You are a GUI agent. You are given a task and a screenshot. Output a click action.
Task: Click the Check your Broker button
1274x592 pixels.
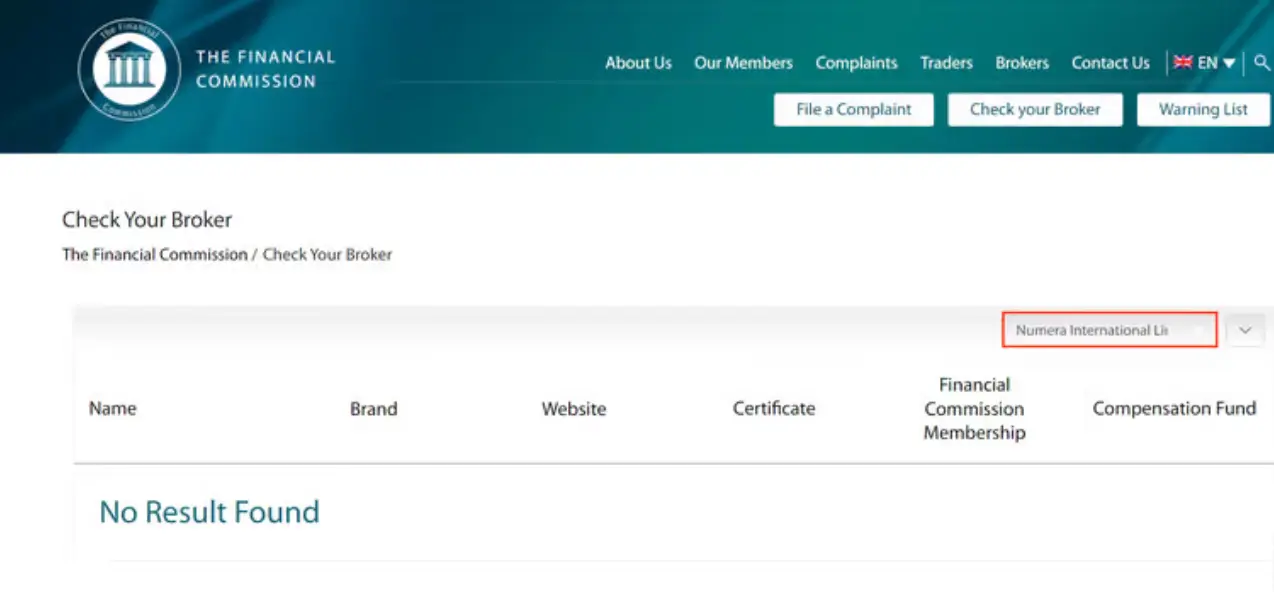click(x=1035, y=110)
